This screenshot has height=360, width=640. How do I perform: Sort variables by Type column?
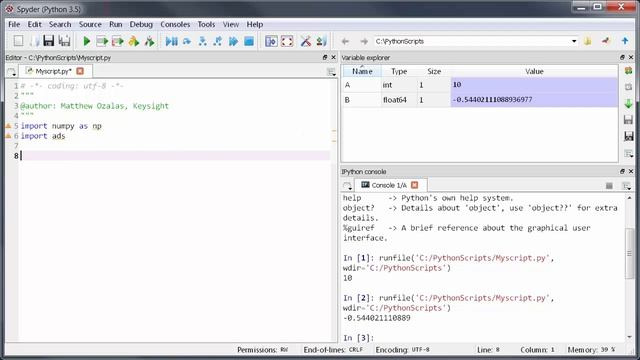tap(399, 71)
